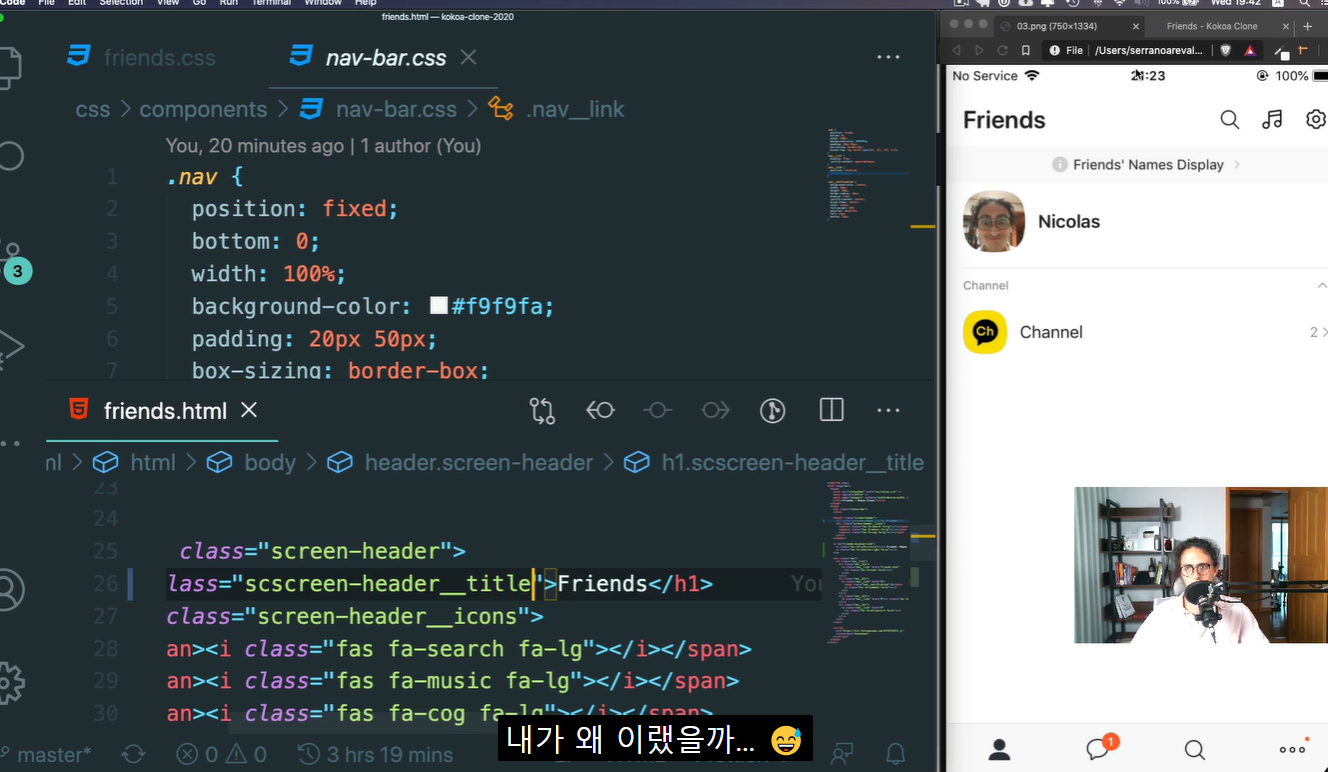The width and height of the screenshot is (1328, 772).
Task: Click the #f9f9fa color swatch
Action: pyautogui.click(x=438, y=306)
